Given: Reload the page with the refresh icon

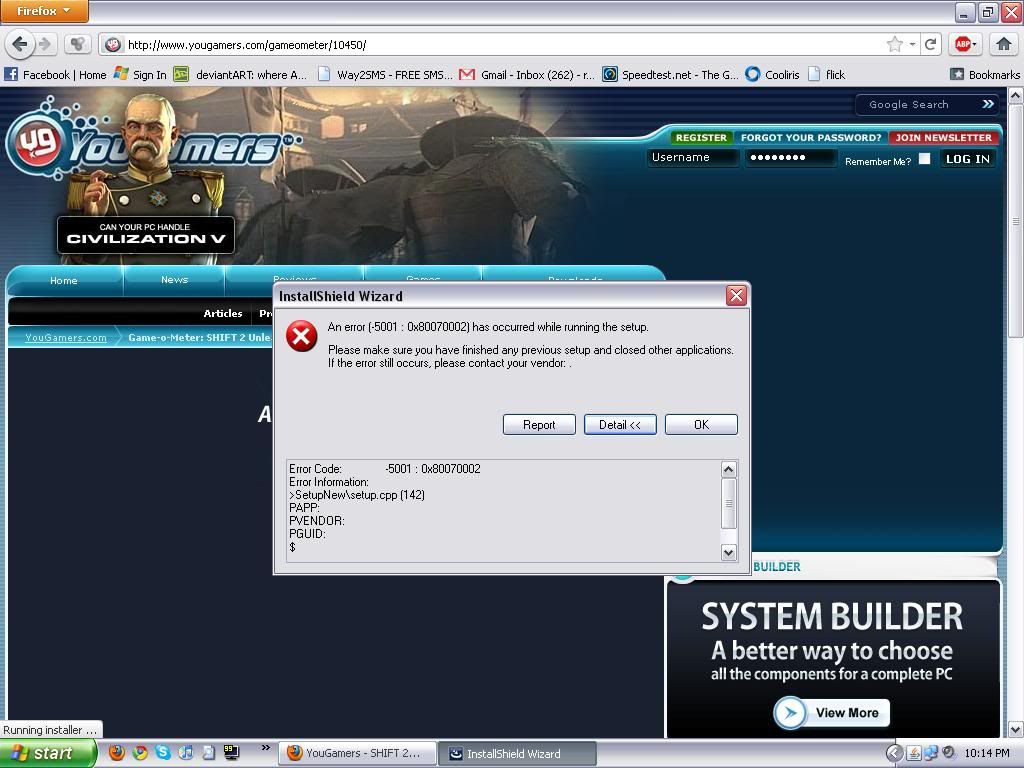Looking at the screenshot, I should 930,44.
